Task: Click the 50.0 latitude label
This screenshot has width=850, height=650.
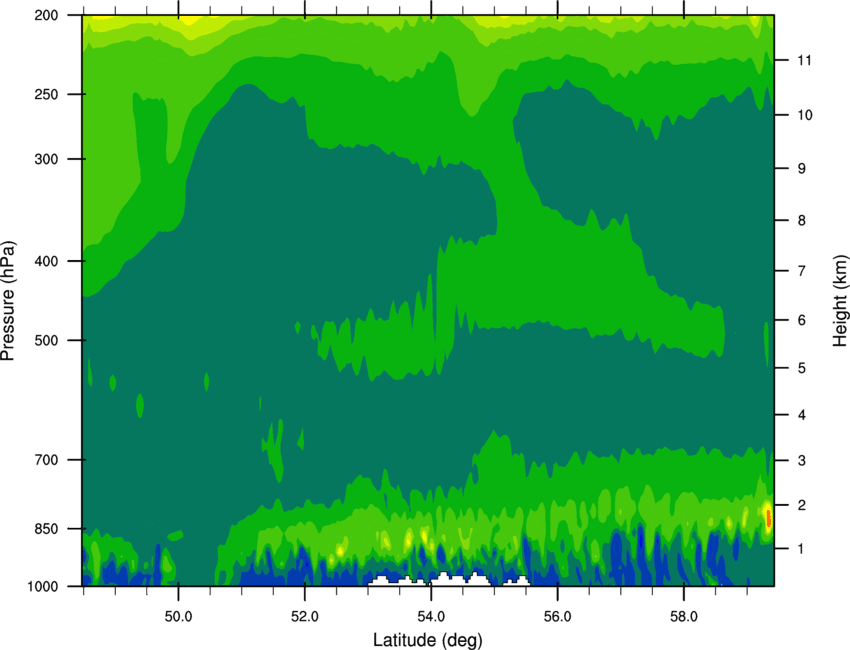Action: click(x=178, y=617)
